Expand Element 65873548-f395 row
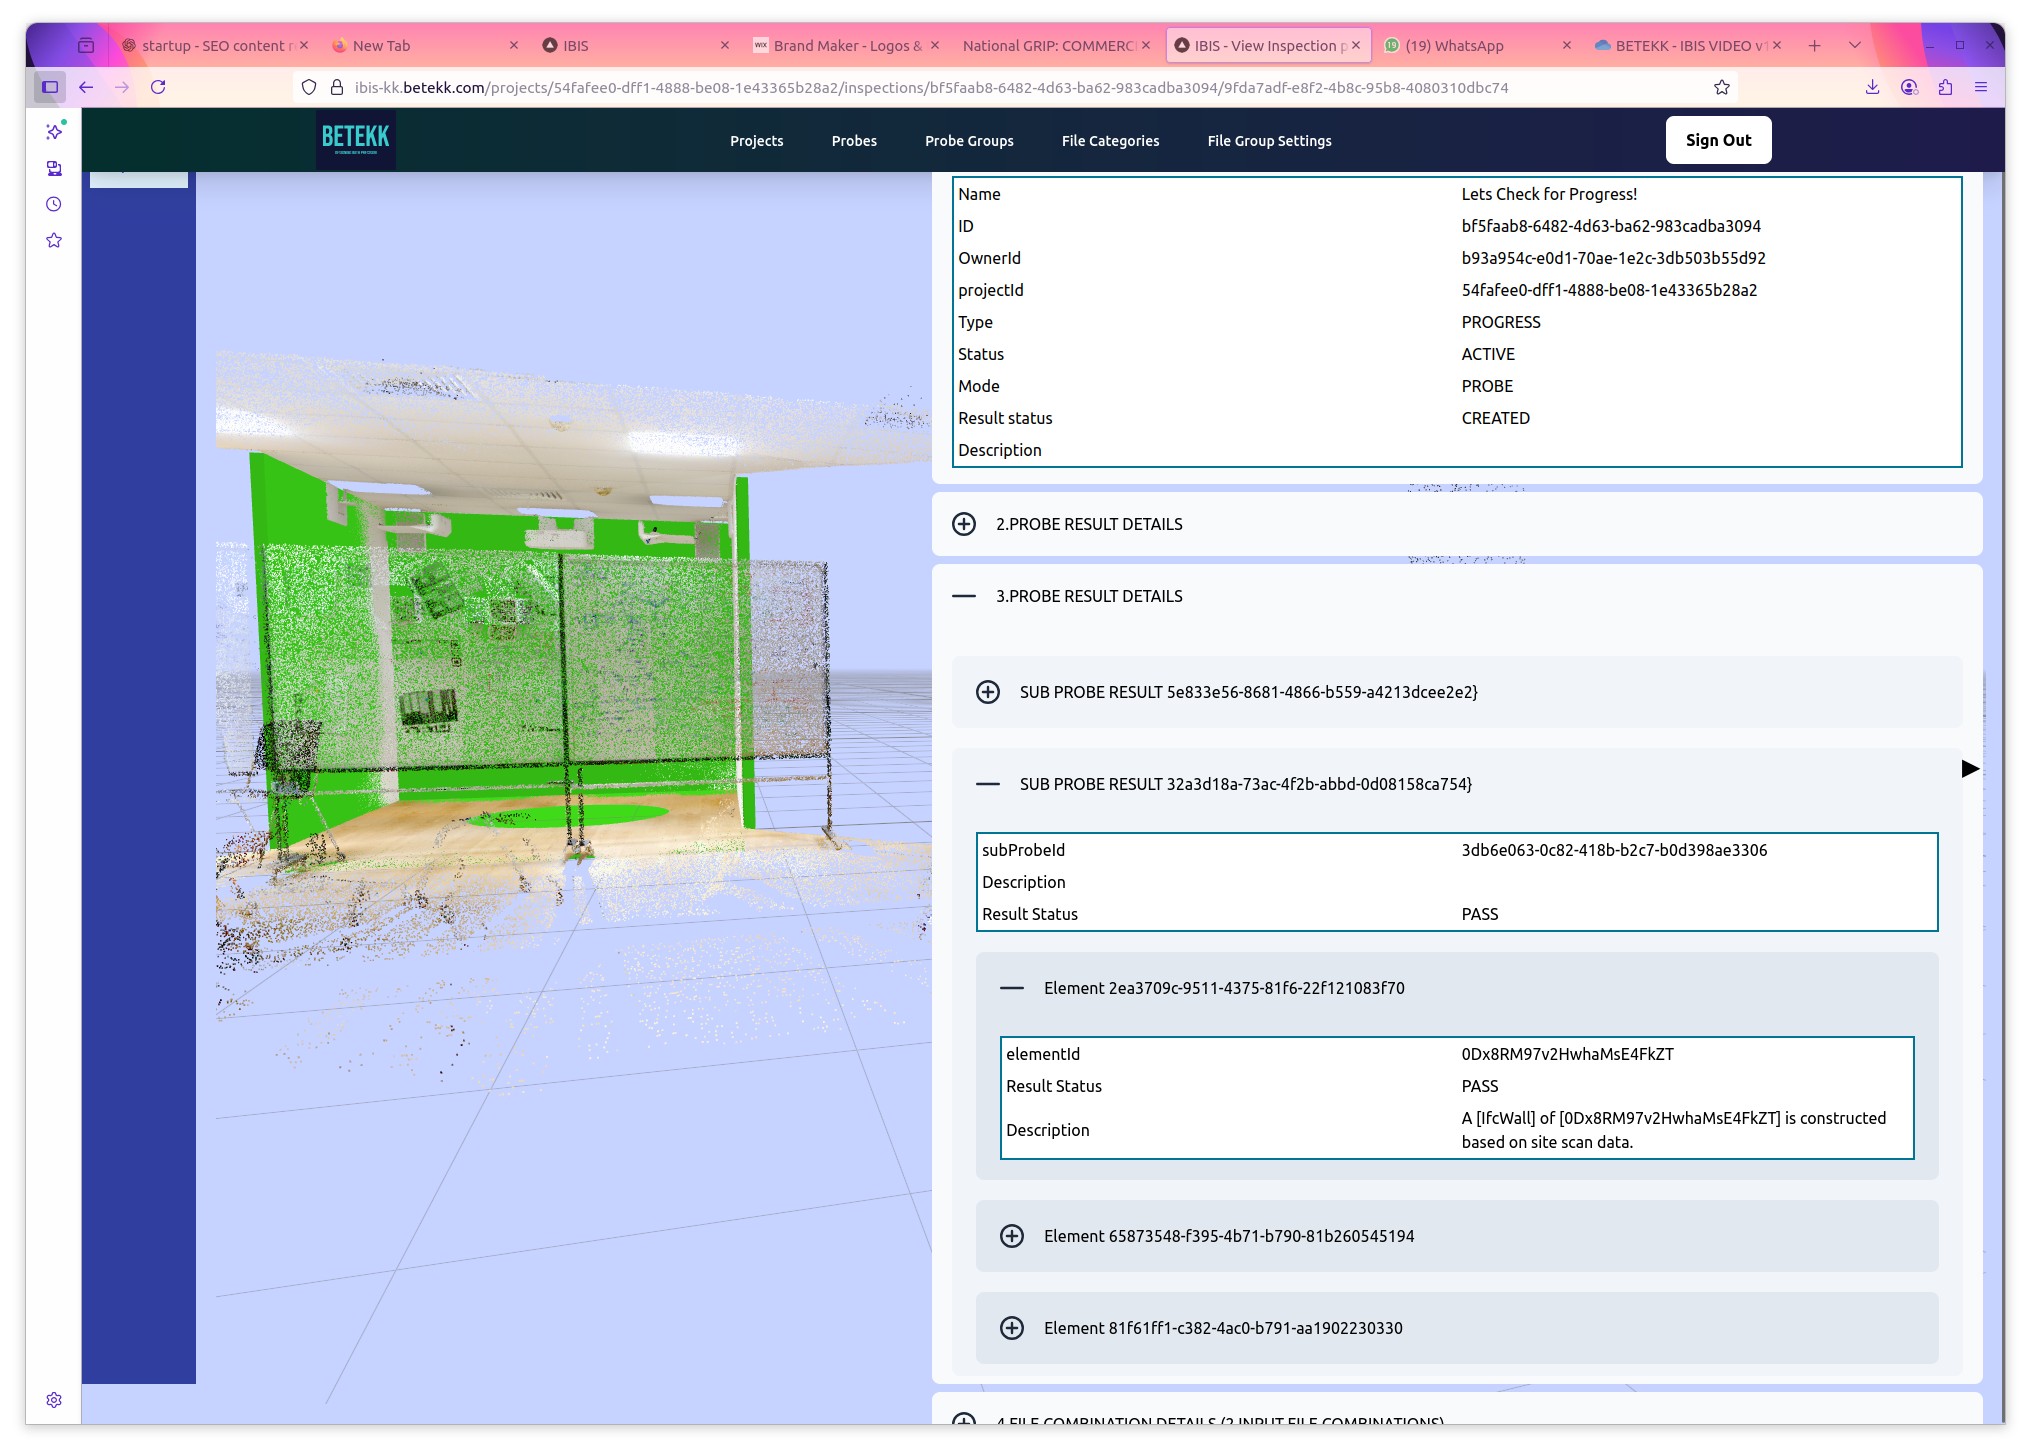Image resolution: width=2031 pixels, height=1453 pixels. (1012, 1236)
